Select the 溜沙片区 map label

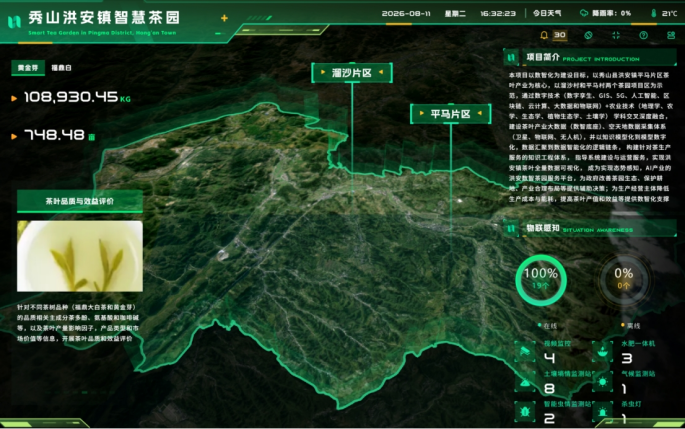pos(352,73)
